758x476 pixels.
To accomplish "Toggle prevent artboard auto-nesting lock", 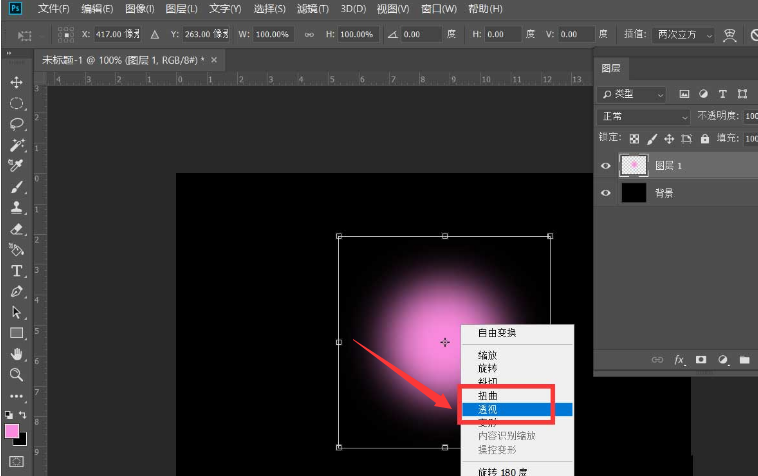I will pos(686,139).
